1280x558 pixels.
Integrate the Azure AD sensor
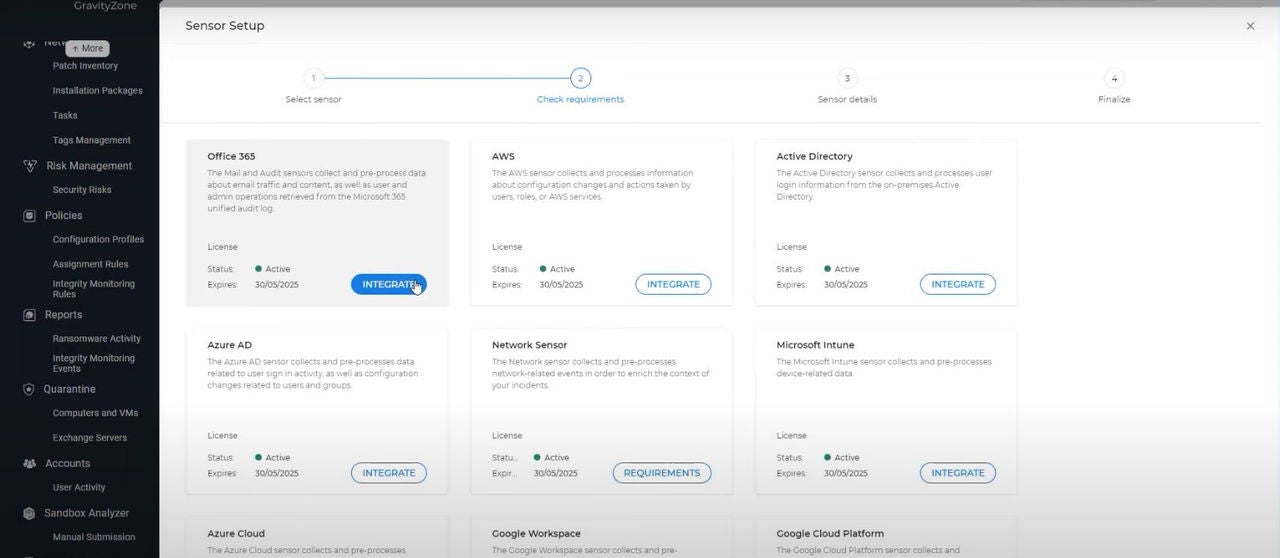[x=389, y=473]
